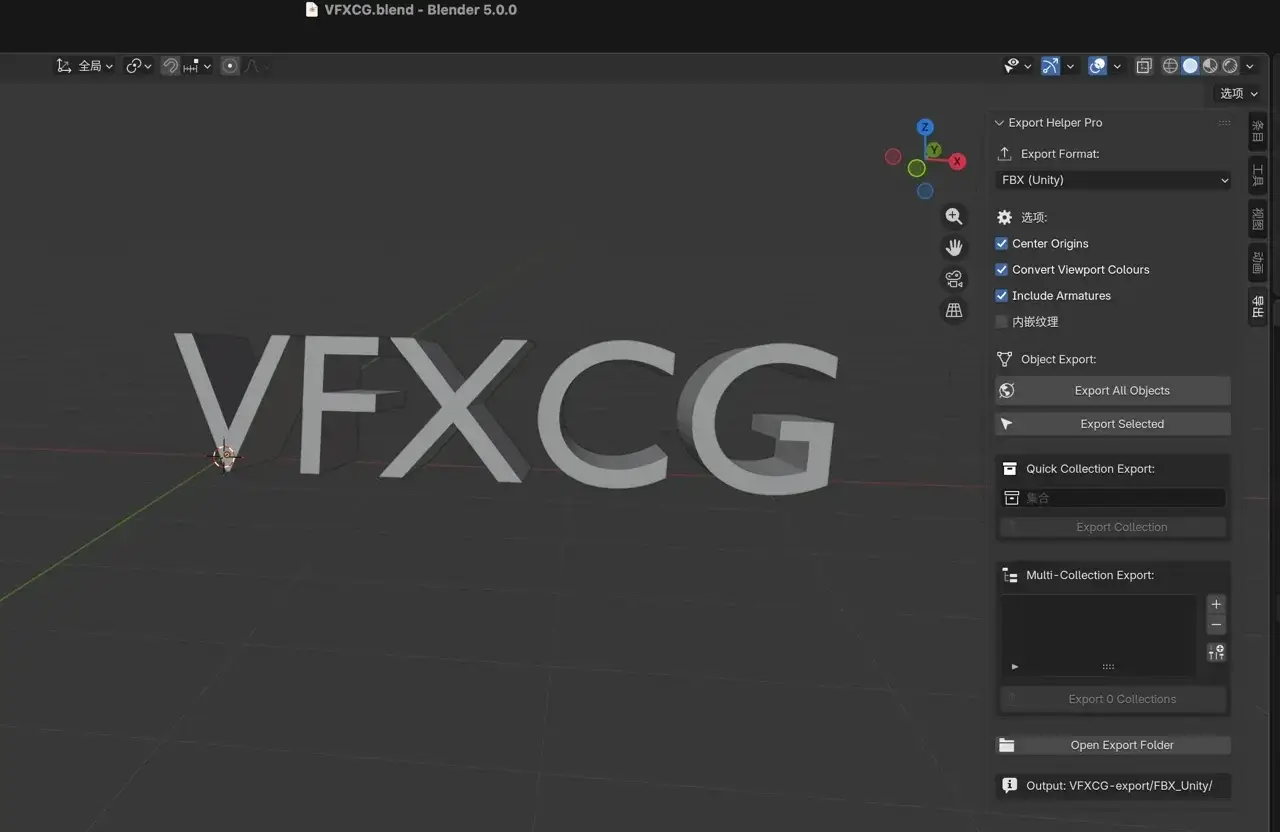Click the hand pan view button

(954, 247)
